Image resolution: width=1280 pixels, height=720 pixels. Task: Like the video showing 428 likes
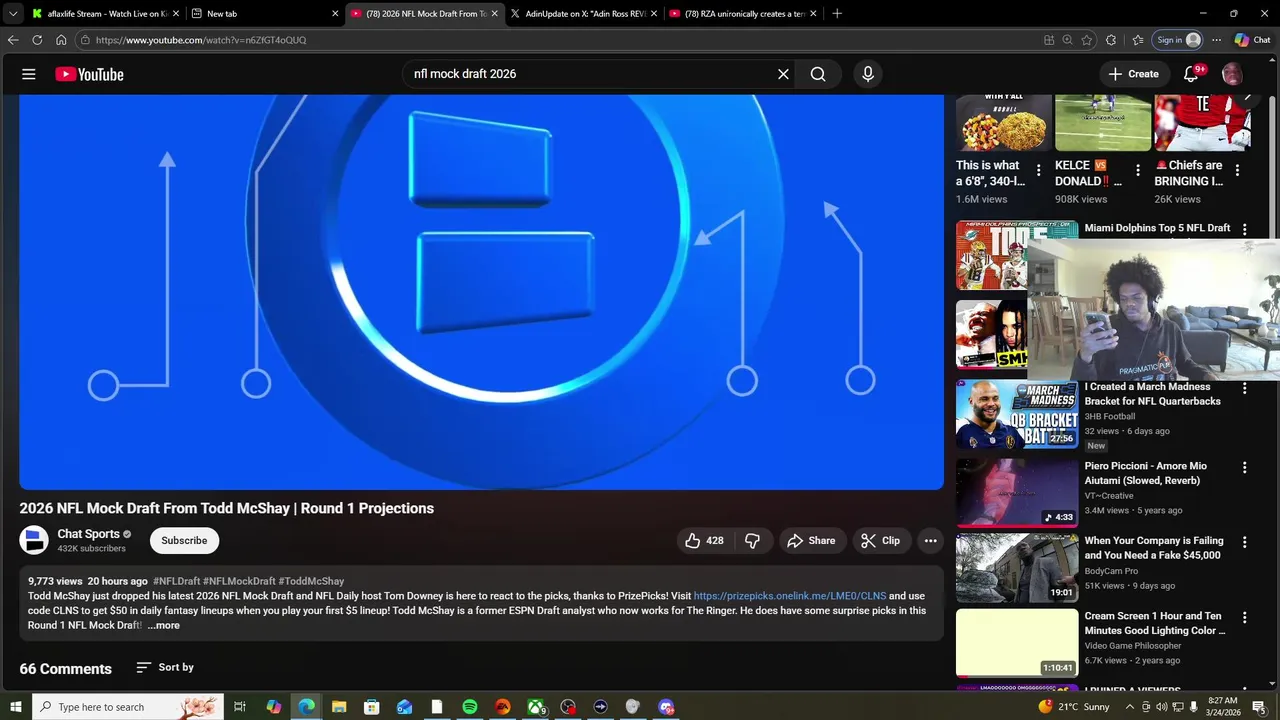pos(704,540)
